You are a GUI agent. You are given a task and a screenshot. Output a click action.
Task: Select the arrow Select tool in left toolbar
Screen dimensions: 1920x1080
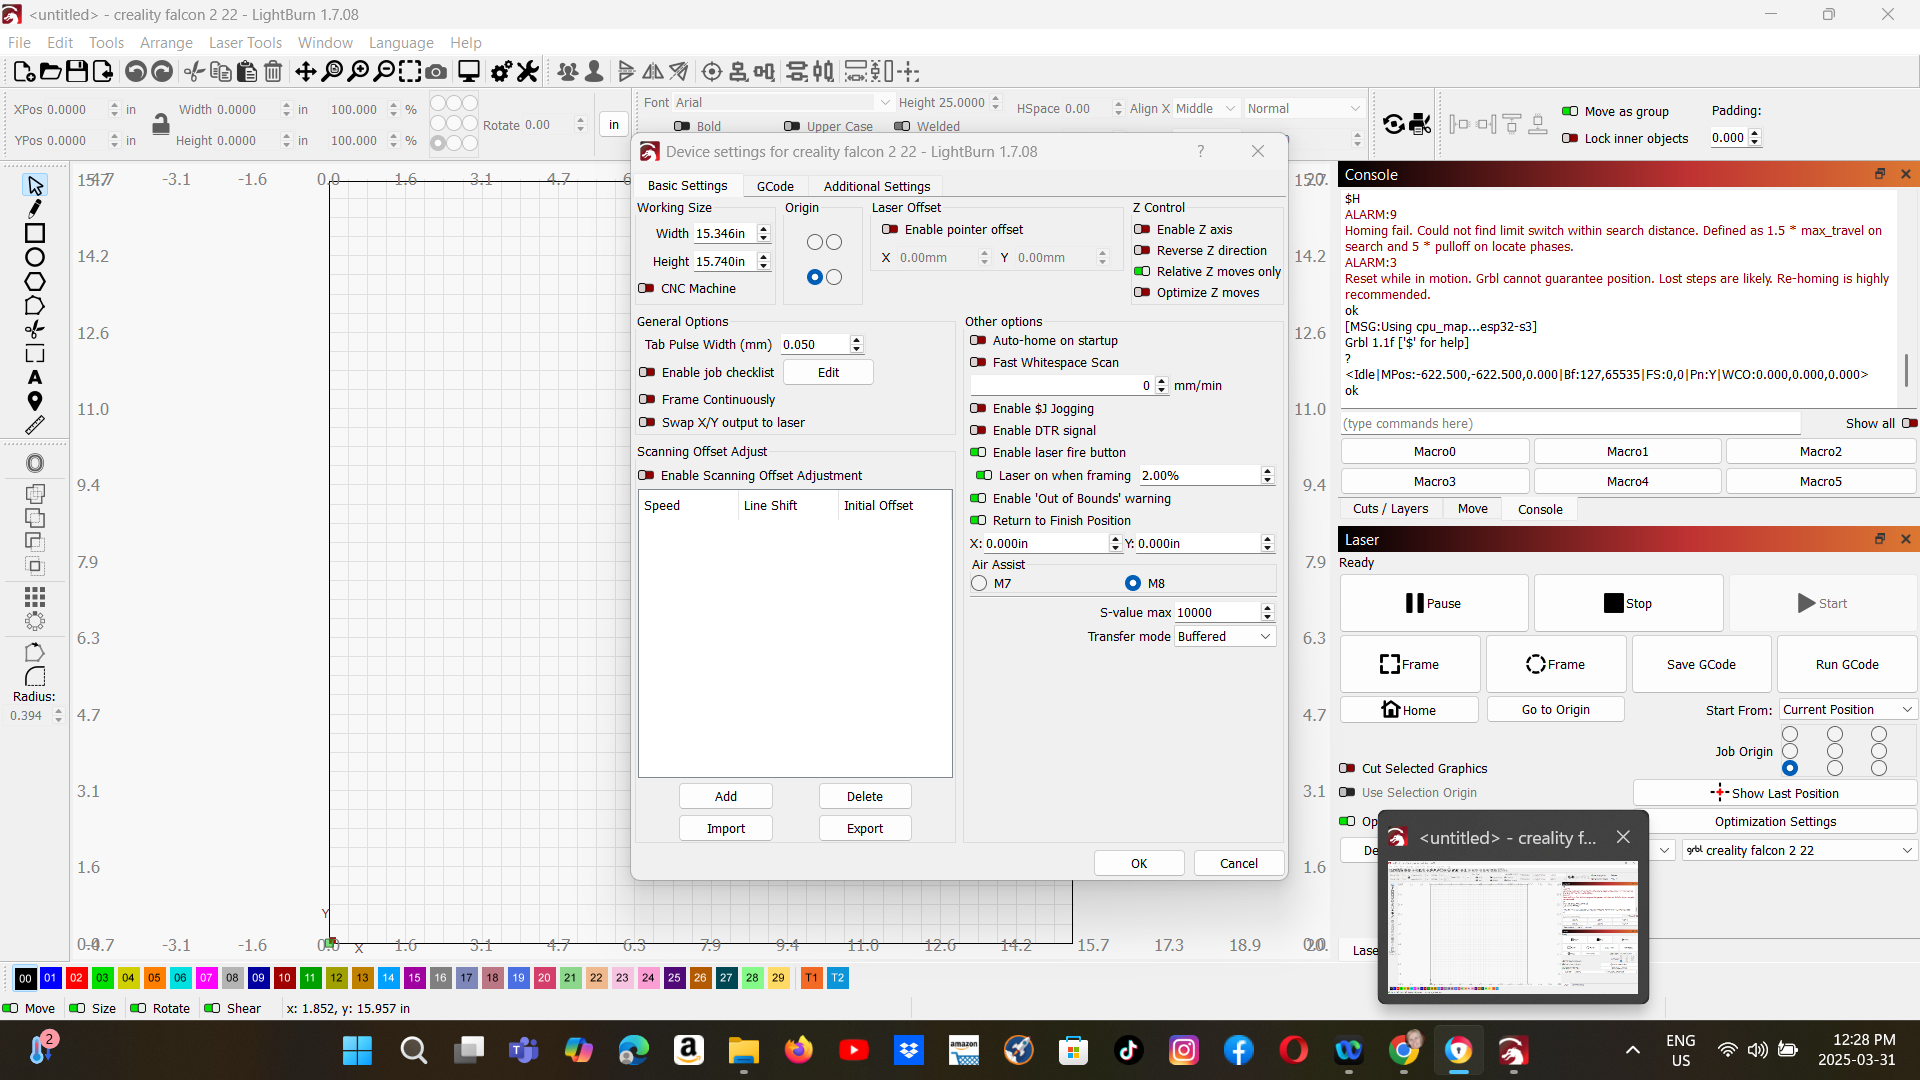coord(35,186)
